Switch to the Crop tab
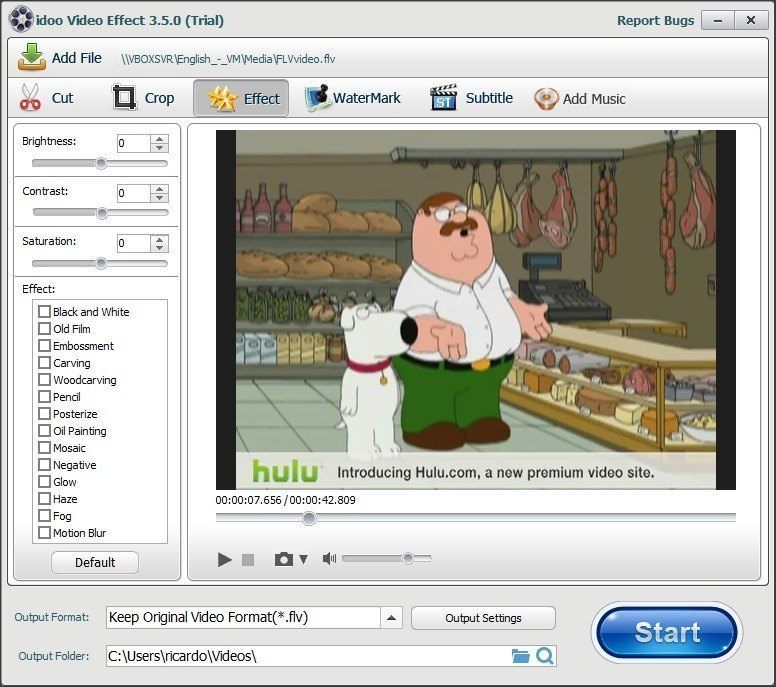Screen dimensions: 776x687 point(144,98)
